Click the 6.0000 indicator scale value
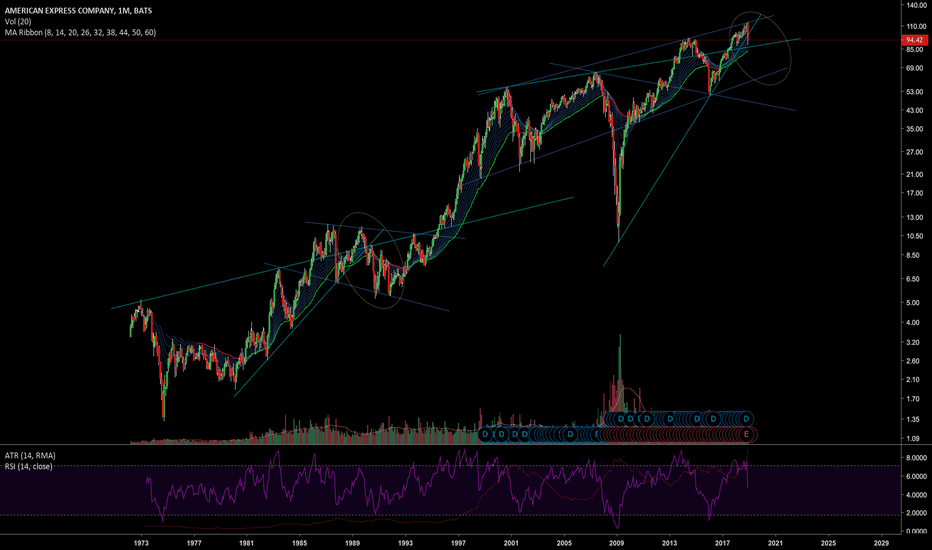This screenshot has height=550, width=932. click(916, 476)
